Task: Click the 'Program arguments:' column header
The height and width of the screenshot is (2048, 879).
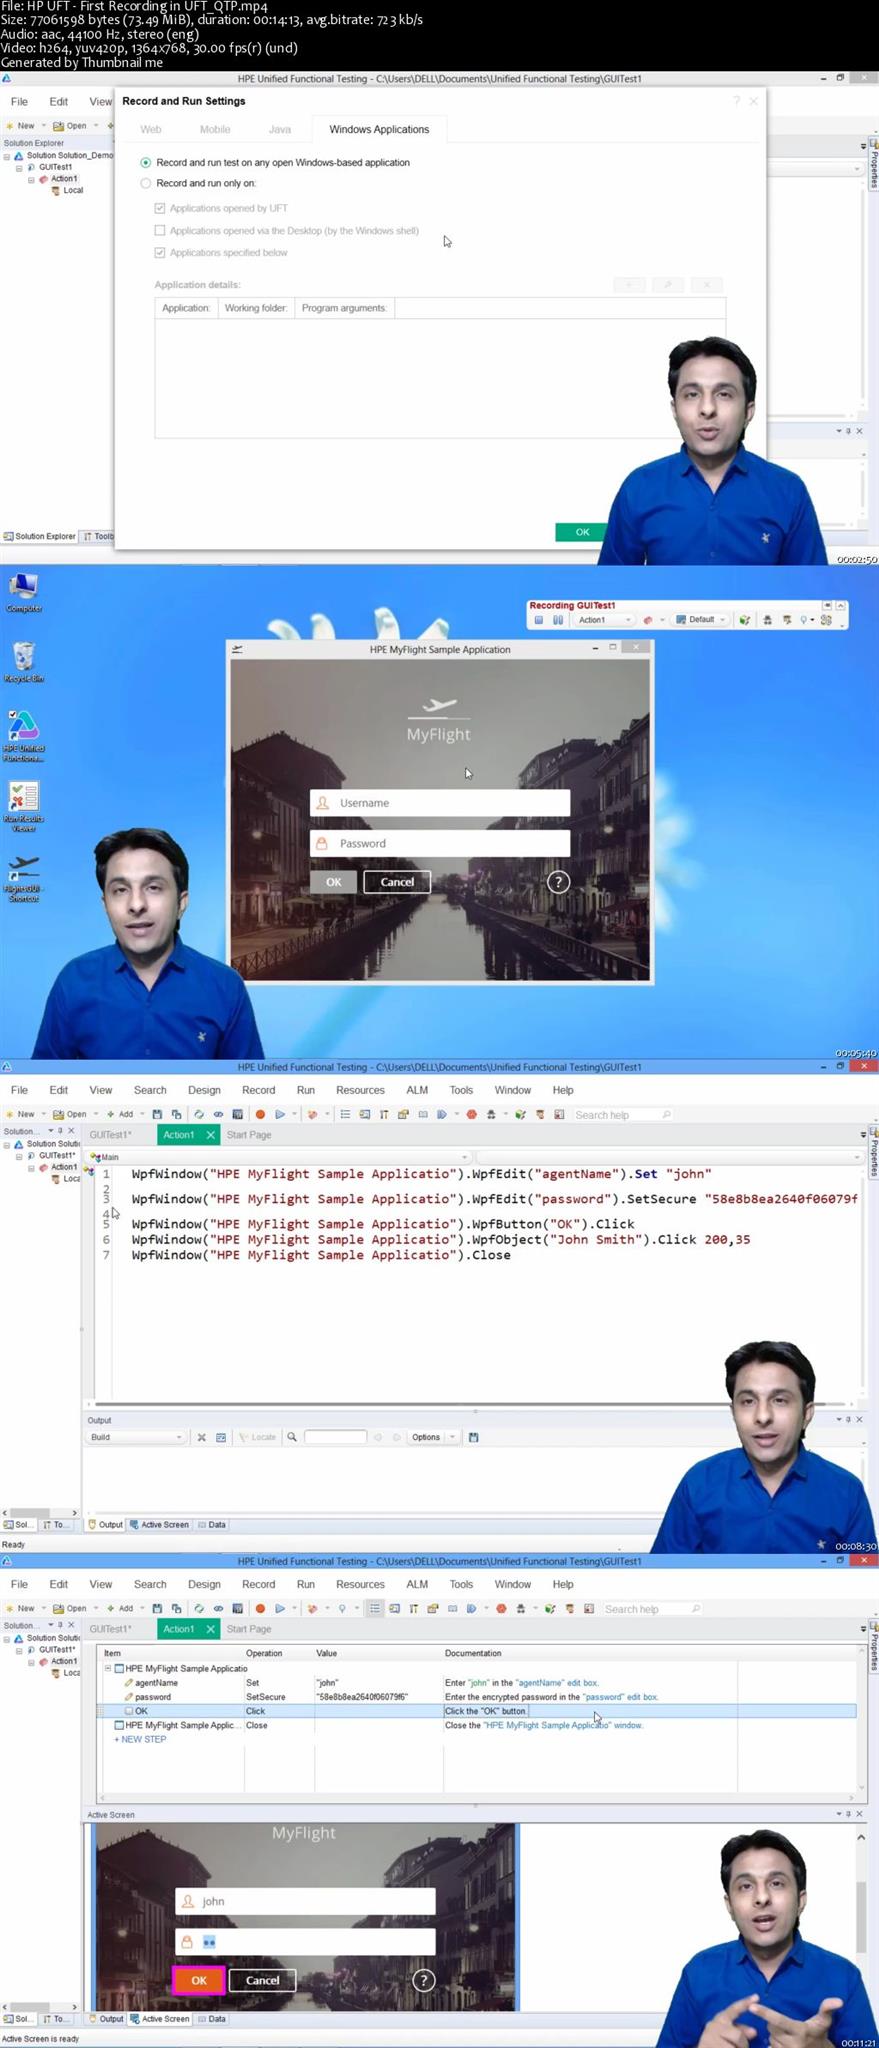Action: (344, 308)
